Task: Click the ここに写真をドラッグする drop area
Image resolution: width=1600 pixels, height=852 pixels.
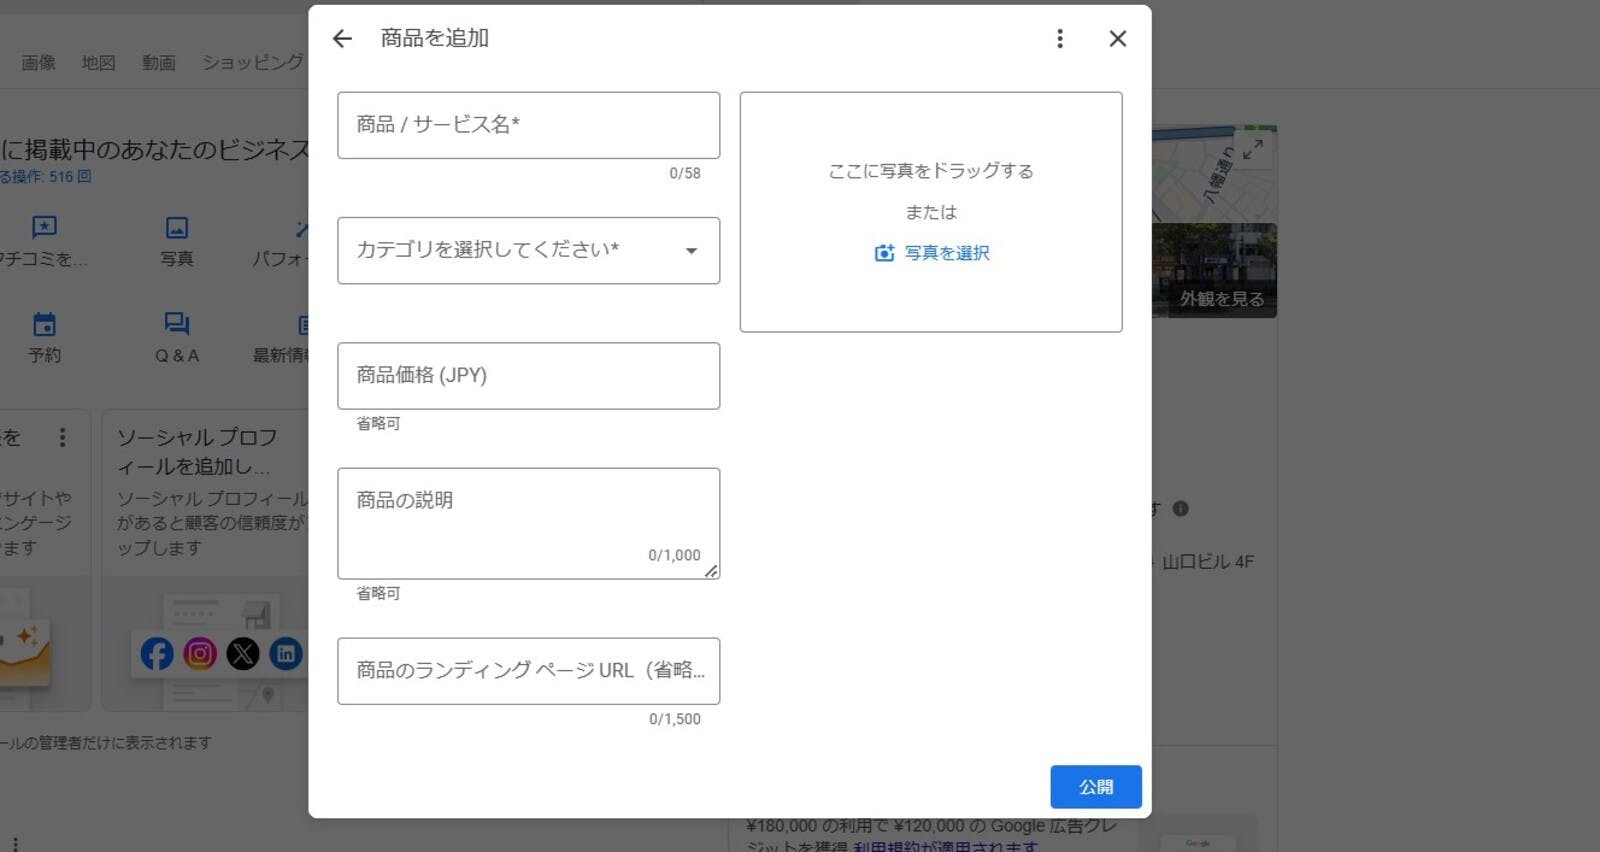Action: pyautogui.click(x=930, y=212)
